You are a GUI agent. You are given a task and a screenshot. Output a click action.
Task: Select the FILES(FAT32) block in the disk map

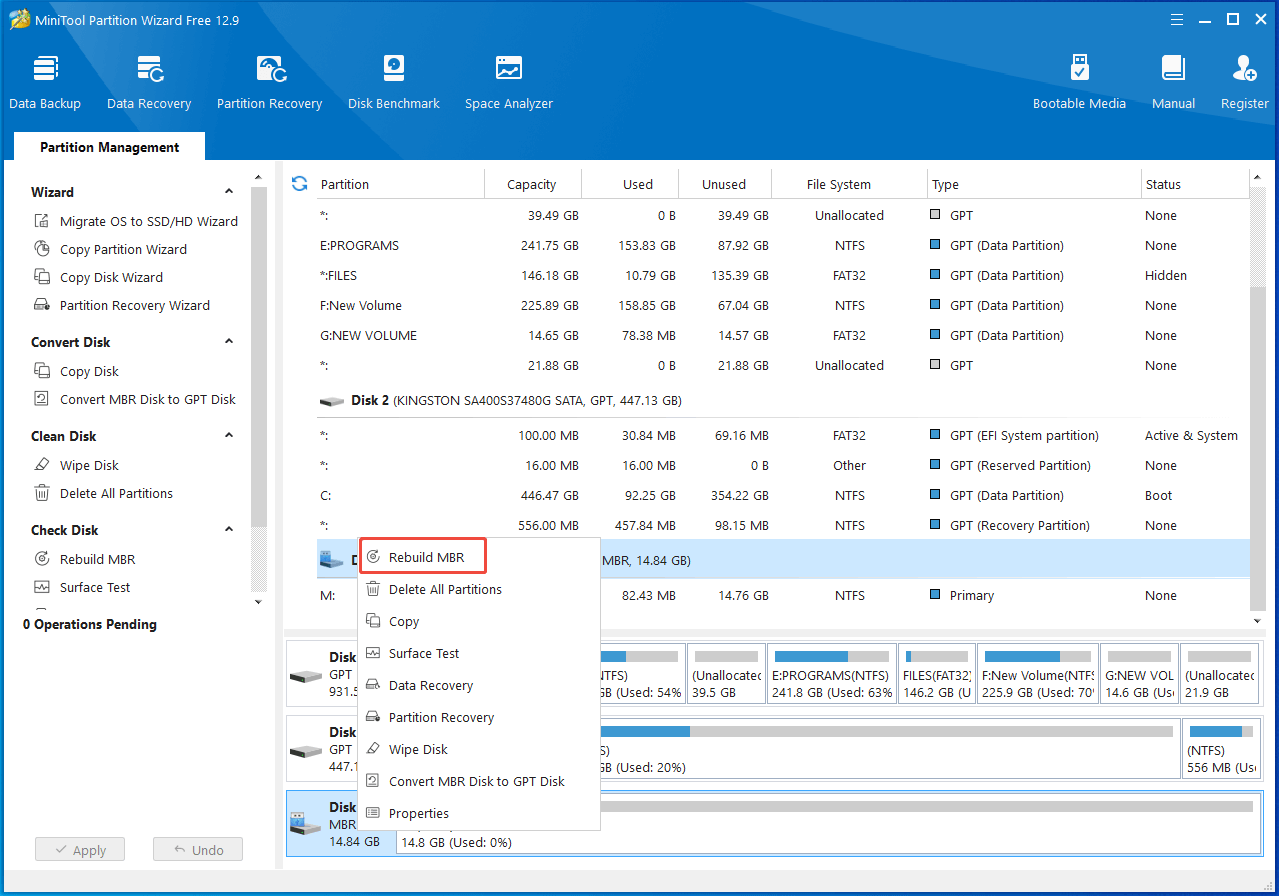(937, 675)
